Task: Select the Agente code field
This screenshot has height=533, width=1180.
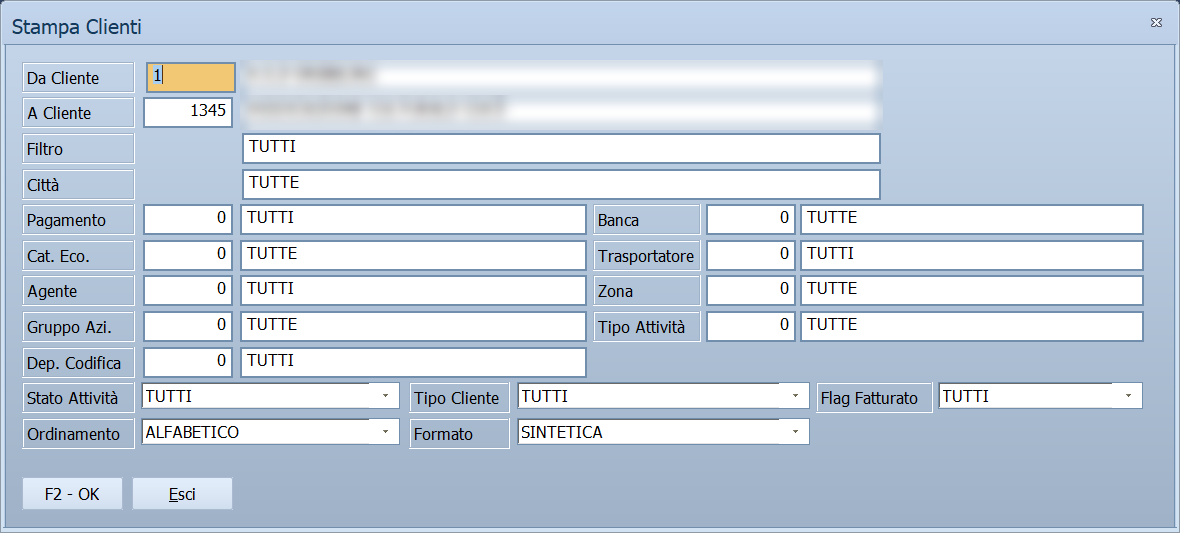Action: pyautogui.click(x=187, y=290)
